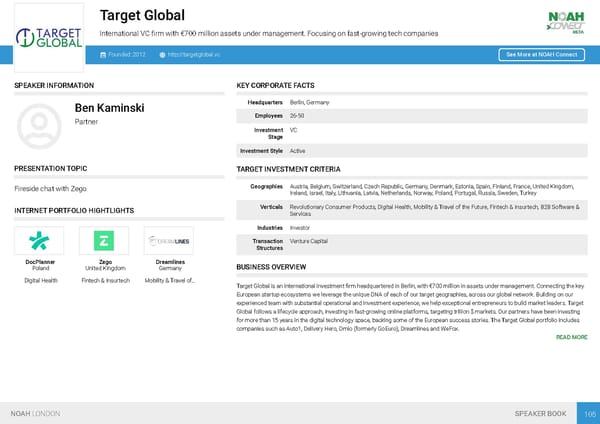This screenshot has width=600, height=424.
Task: Click the Target Global title heading
Action: tap(143, 15)
